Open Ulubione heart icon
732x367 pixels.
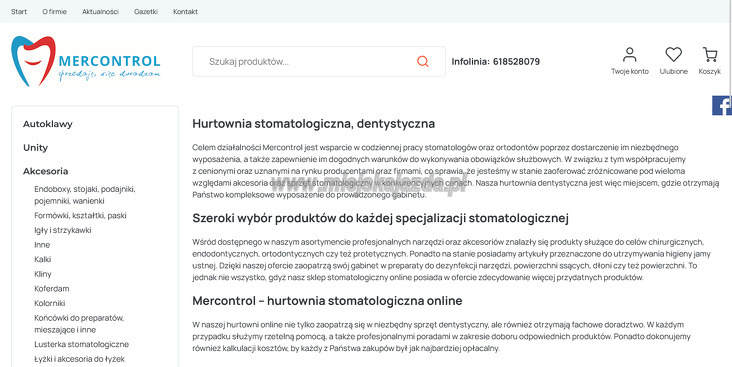coord(673,55)
